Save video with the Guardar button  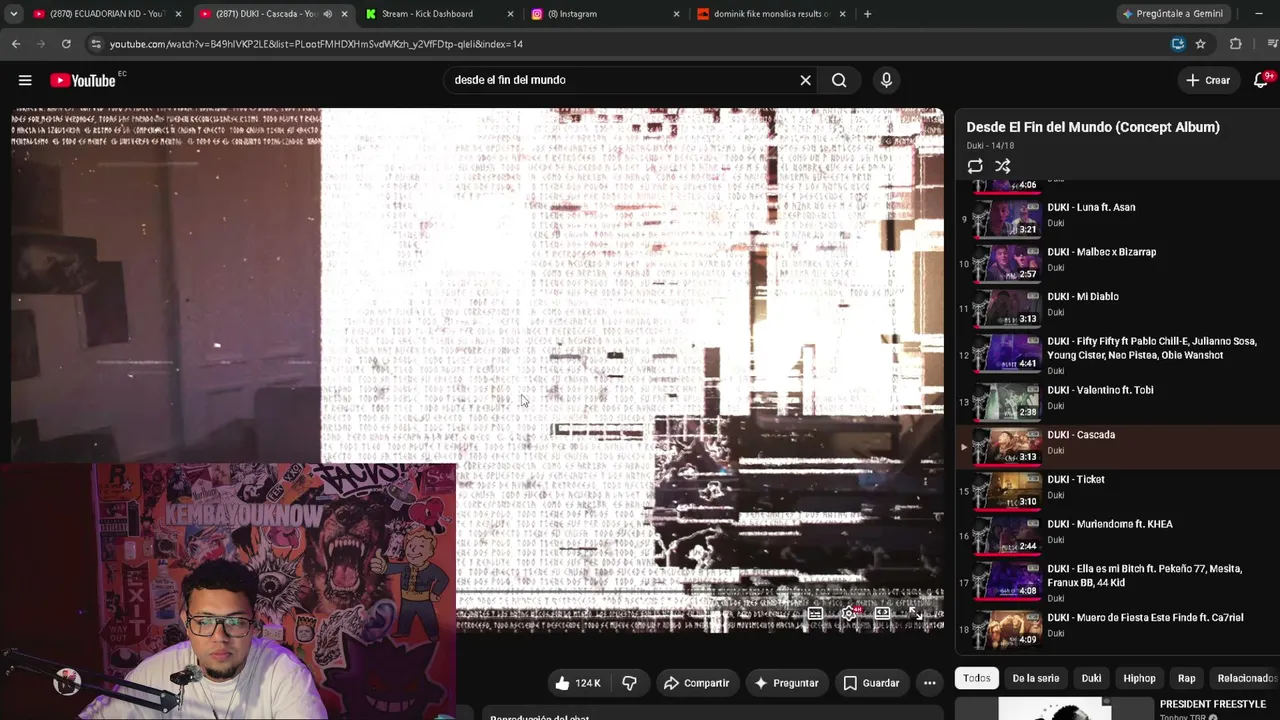coord(871,683)
